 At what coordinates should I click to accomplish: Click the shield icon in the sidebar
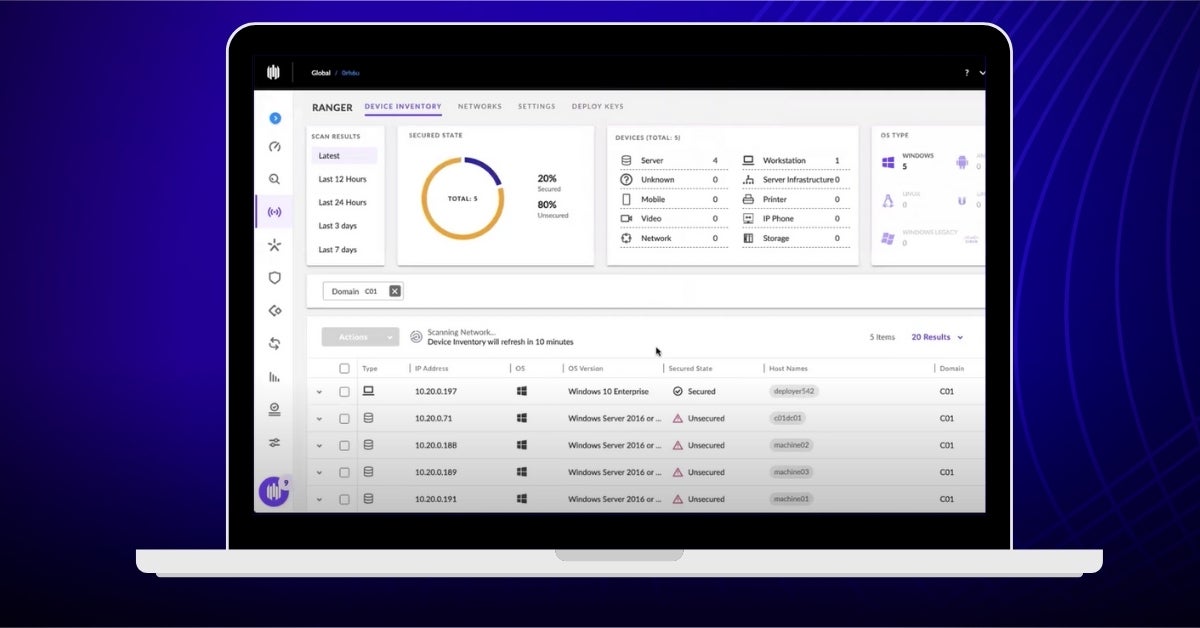coord(274,278)
